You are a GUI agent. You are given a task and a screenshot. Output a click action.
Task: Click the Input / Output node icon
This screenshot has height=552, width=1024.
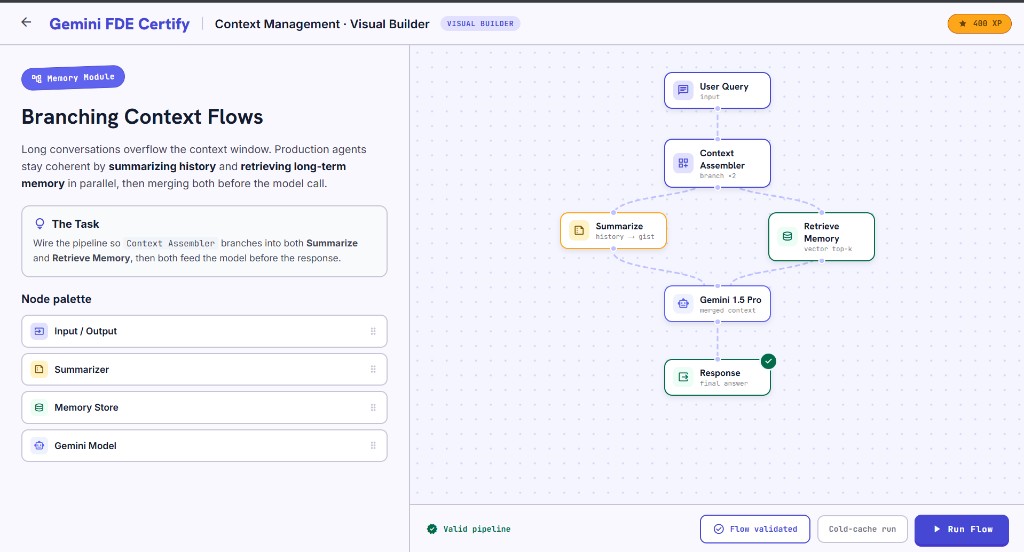tap(39, 331)
